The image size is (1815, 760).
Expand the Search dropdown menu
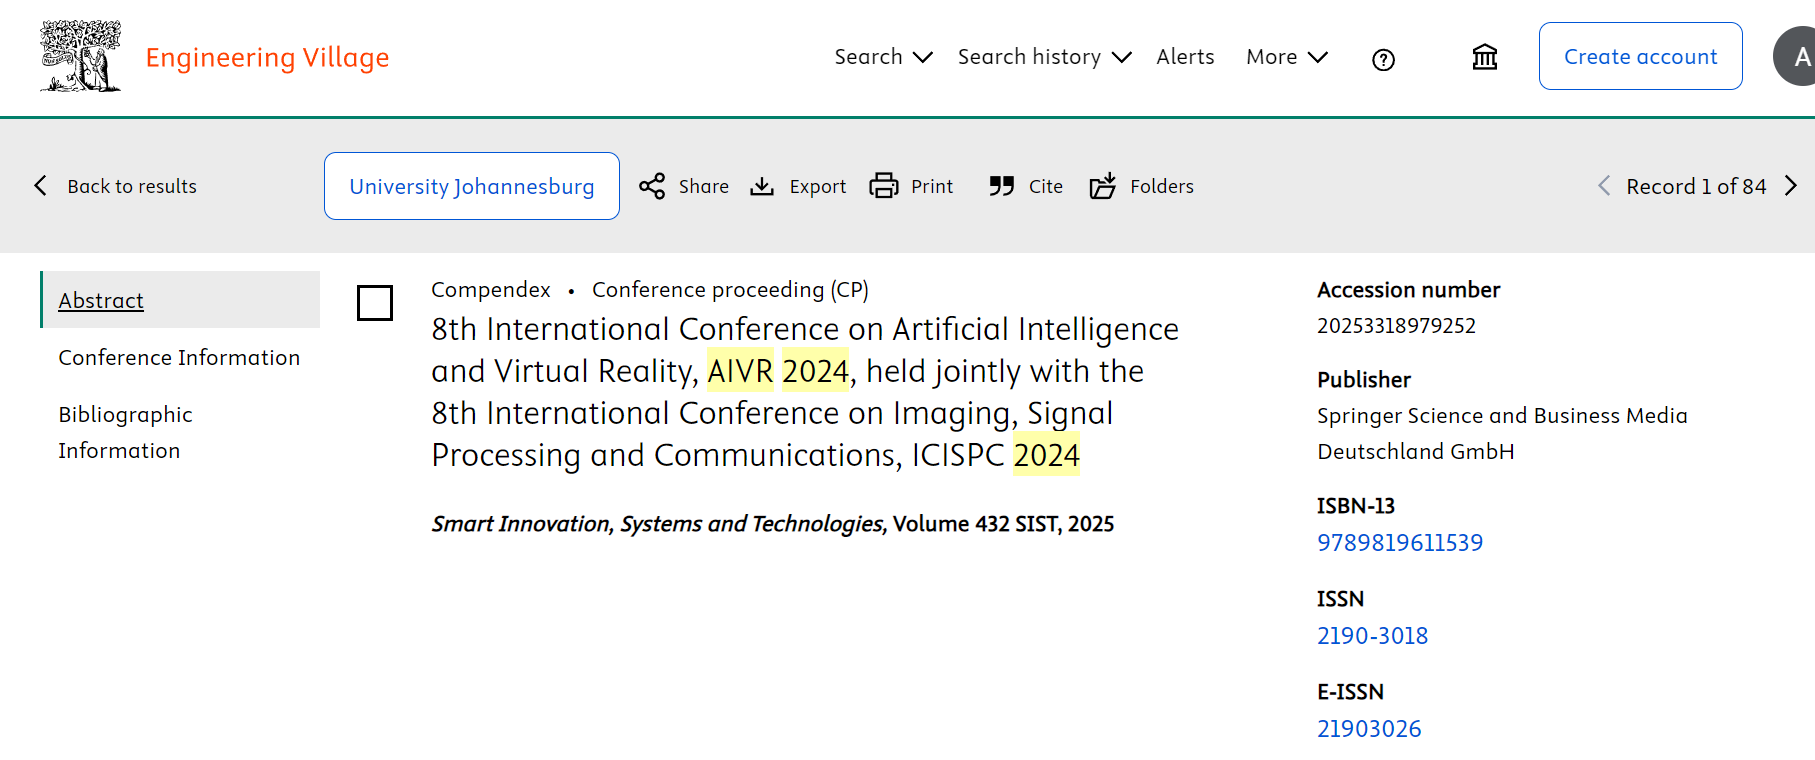coord(883,57)
